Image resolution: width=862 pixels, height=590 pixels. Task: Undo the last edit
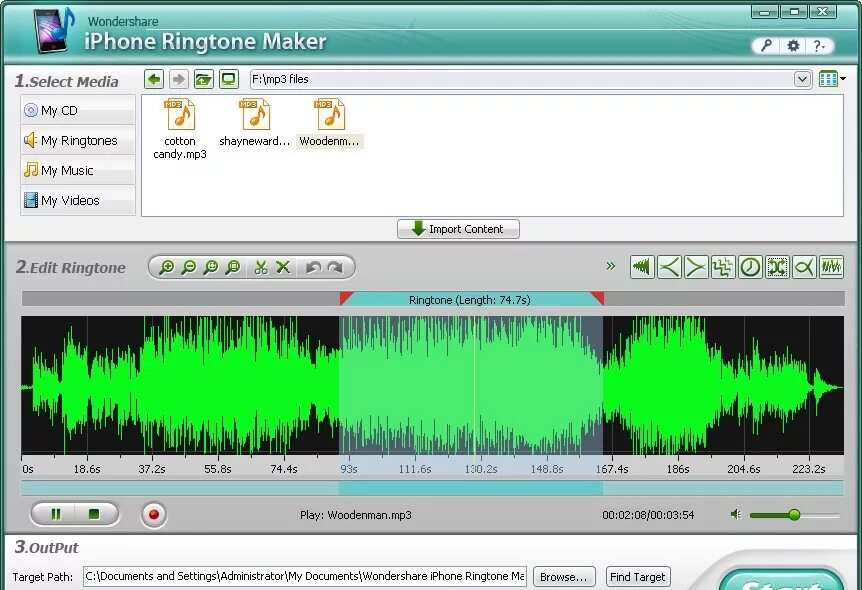(313, 268)
